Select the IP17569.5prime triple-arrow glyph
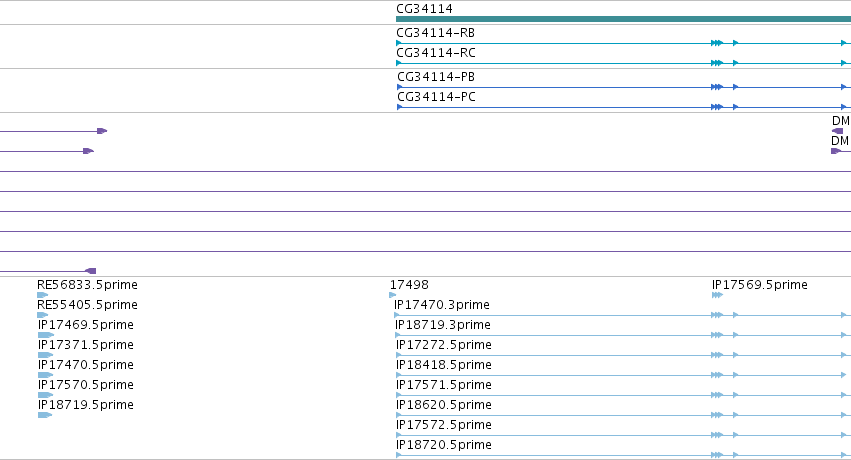This screenshot has height=460, width=851. [717, 295]
